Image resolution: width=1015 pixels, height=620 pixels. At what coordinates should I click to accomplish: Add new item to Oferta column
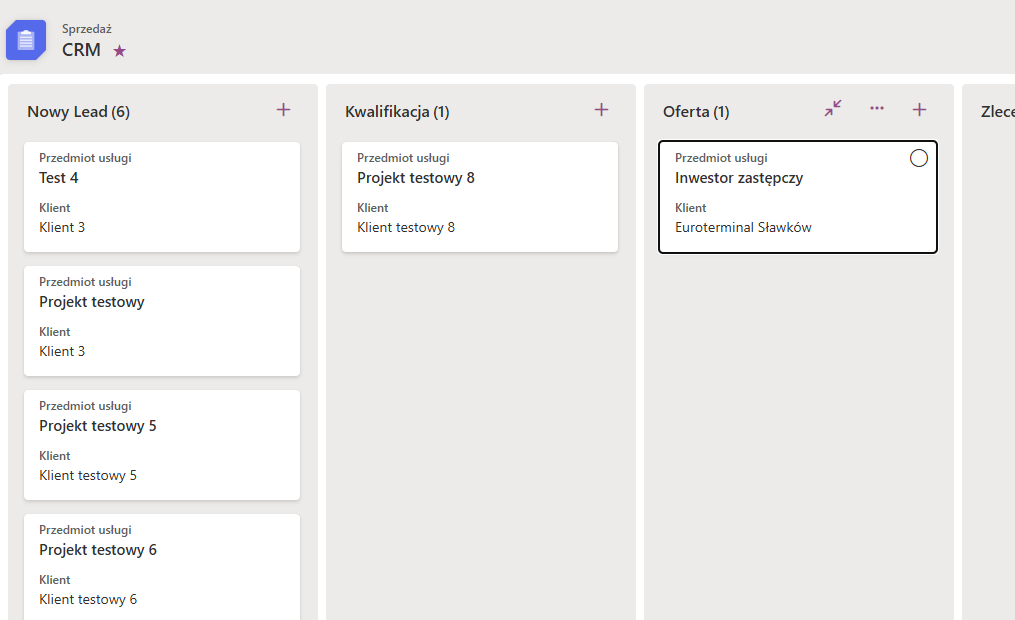pos(920,110)
